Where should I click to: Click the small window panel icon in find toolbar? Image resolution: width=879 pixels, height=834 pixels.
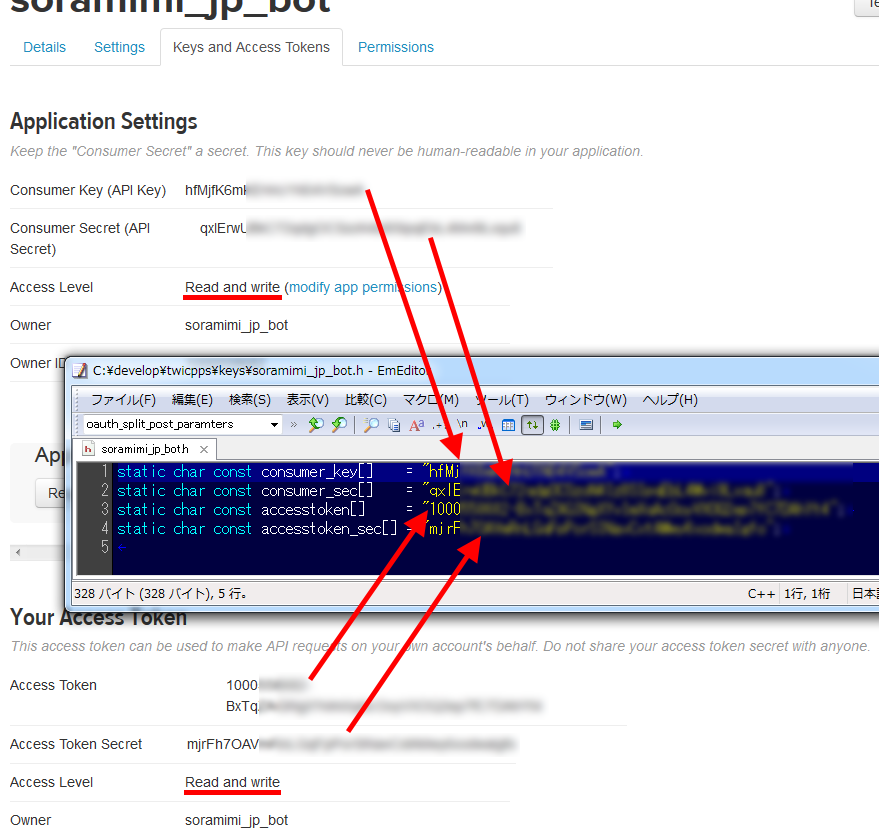(x=586, y=425)
